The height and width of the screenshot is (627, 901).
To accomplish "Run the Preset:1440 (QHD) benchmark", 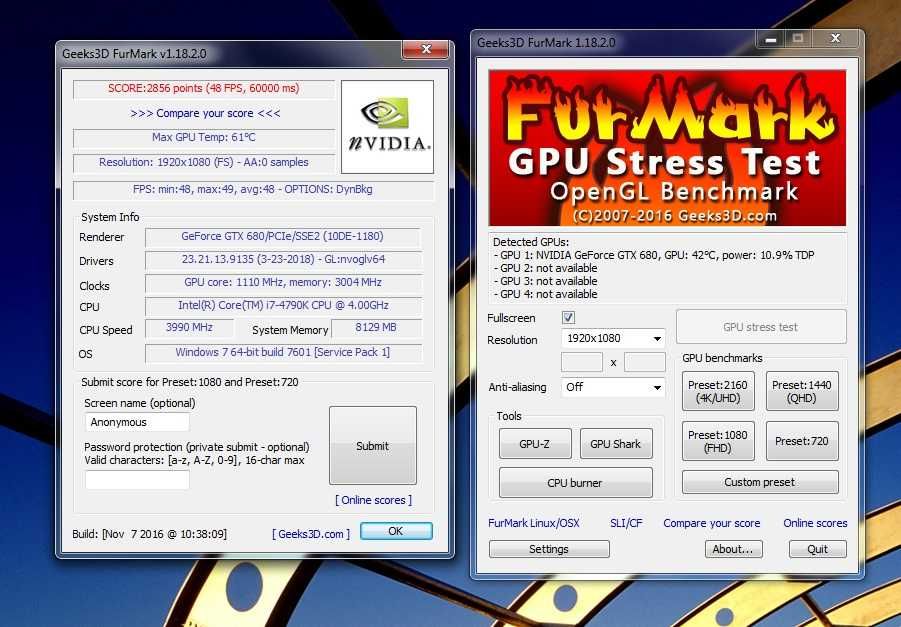I will pos(802,391).
